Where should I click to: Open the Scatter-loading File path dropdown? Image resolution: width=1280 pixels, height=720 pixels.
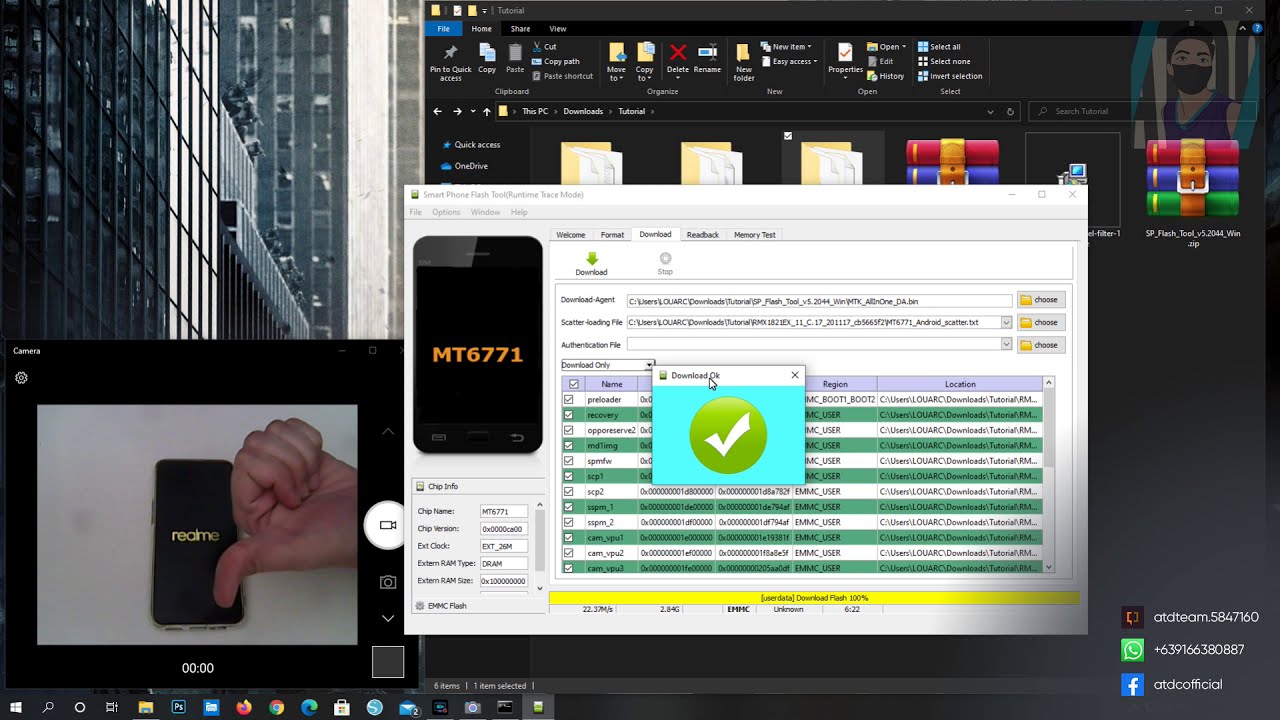pos(1006,323)
